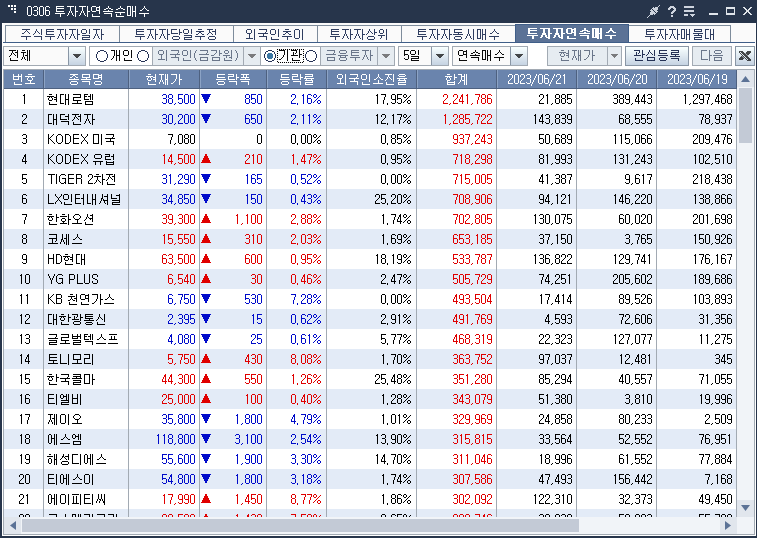
Task: Open the 전체 market dropdown
Action: [77, 56]
